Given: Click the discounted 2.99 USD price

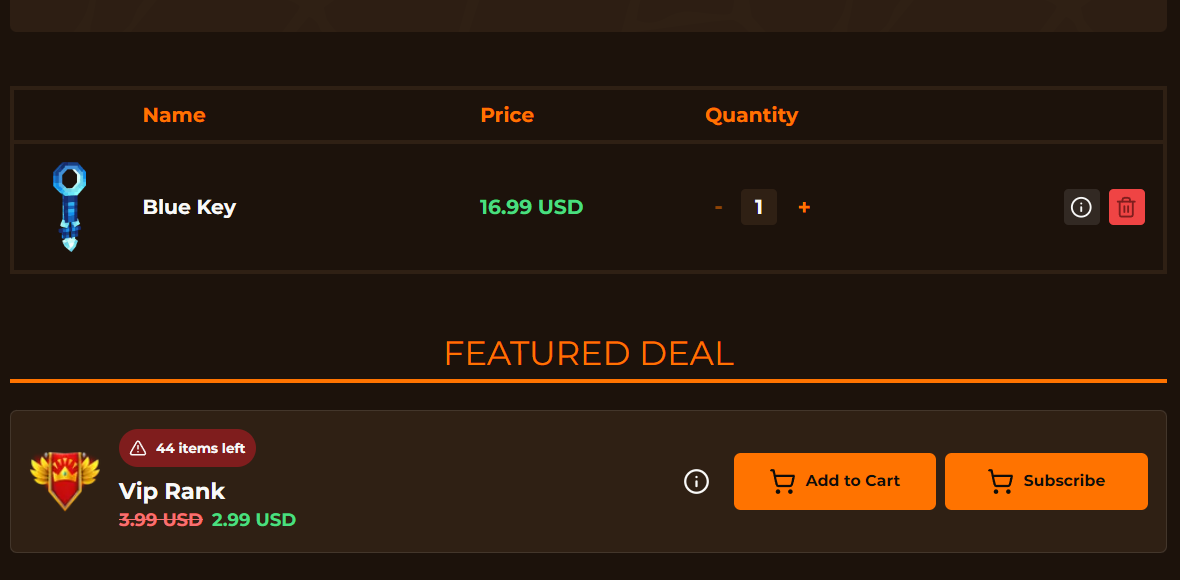Looking at the screenshot, I should click(x=254, y=519).
